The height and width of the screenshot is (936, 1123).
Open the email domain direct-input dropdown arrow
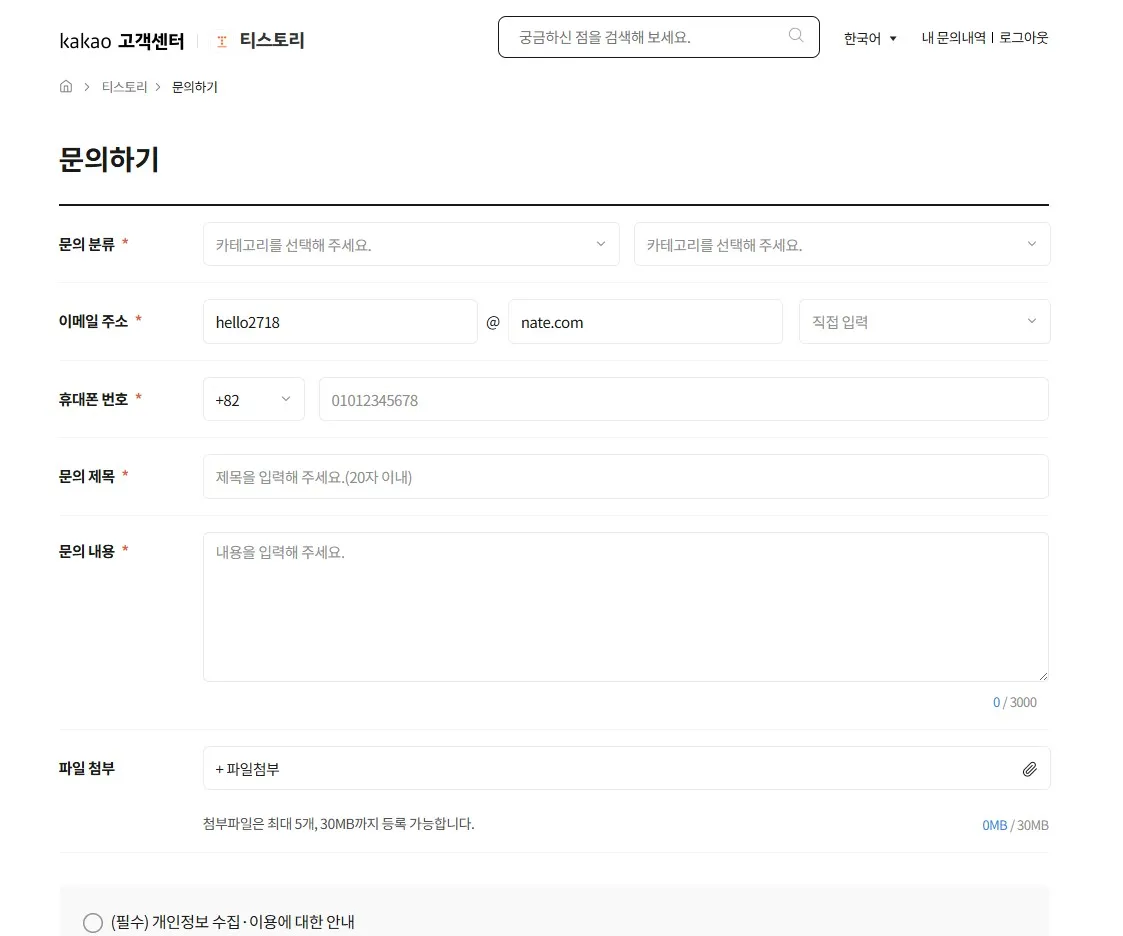(x=1031, y=321)
